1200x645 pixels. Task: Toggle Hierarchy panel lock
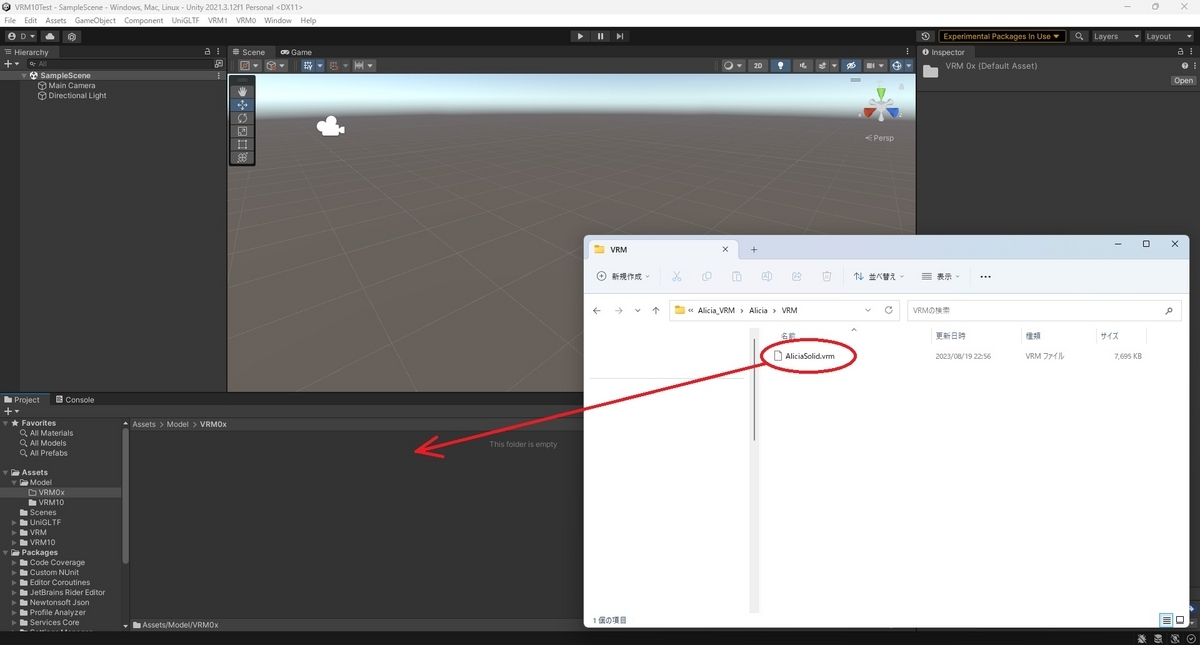(x=208, y=52)
